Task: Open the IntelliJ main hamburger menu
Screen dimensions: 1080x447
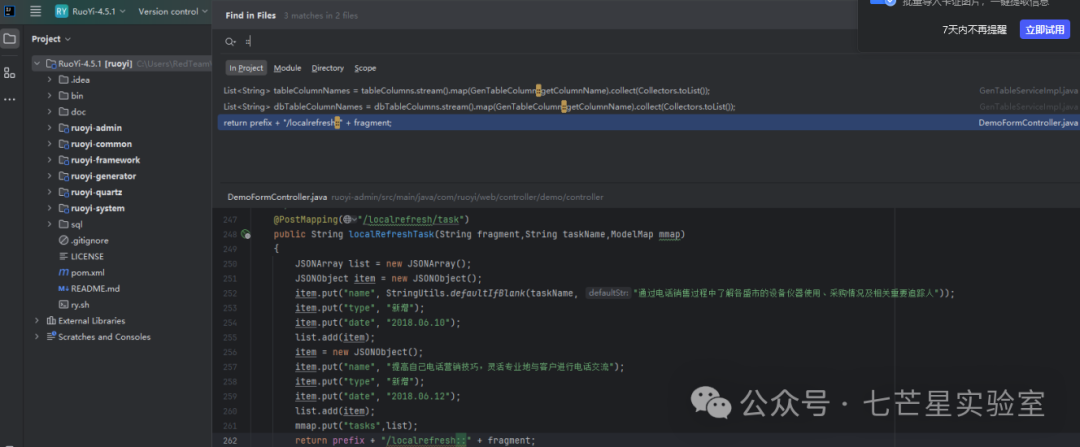Action: coord(35,11)
